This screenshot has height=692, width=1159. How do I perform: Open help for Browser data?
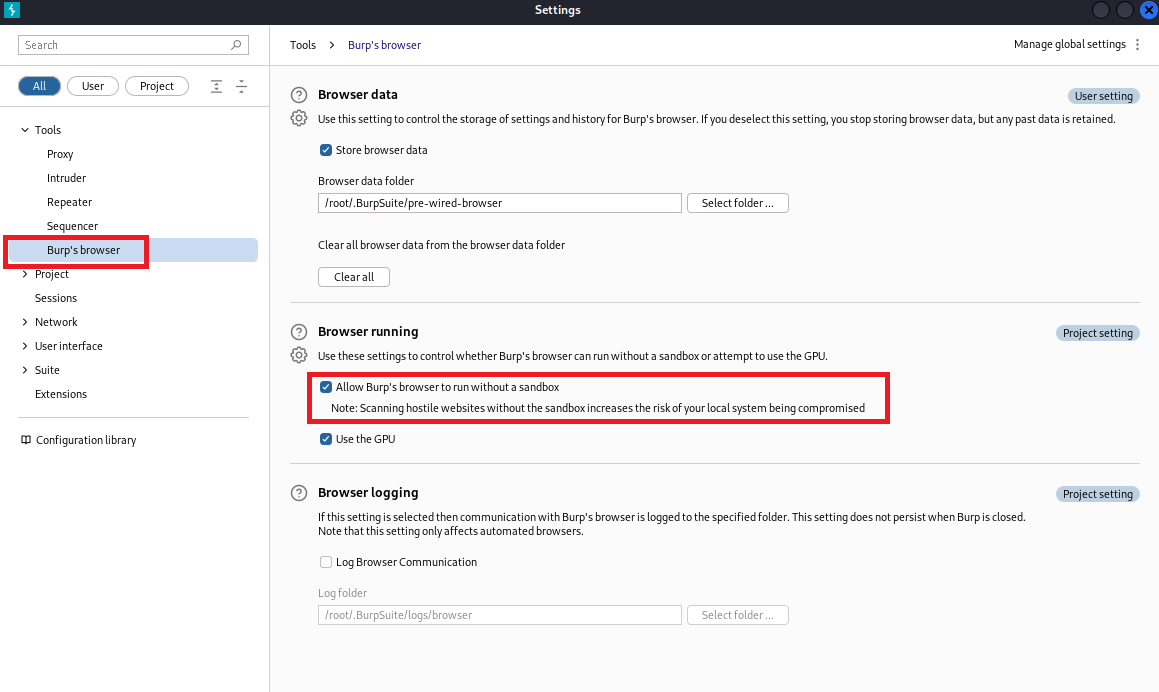pos(299,95)
